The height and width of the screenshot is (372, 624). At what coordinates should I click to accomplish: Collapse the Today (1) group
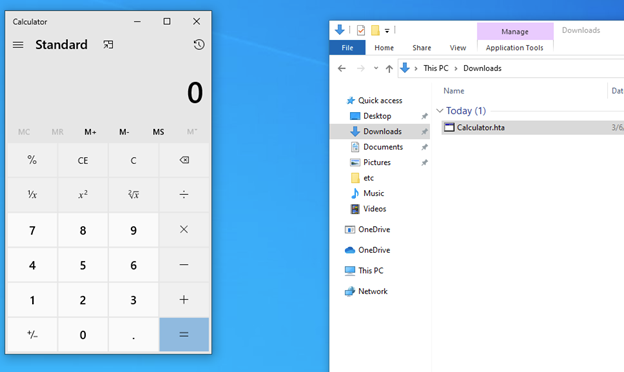point(440,111)
